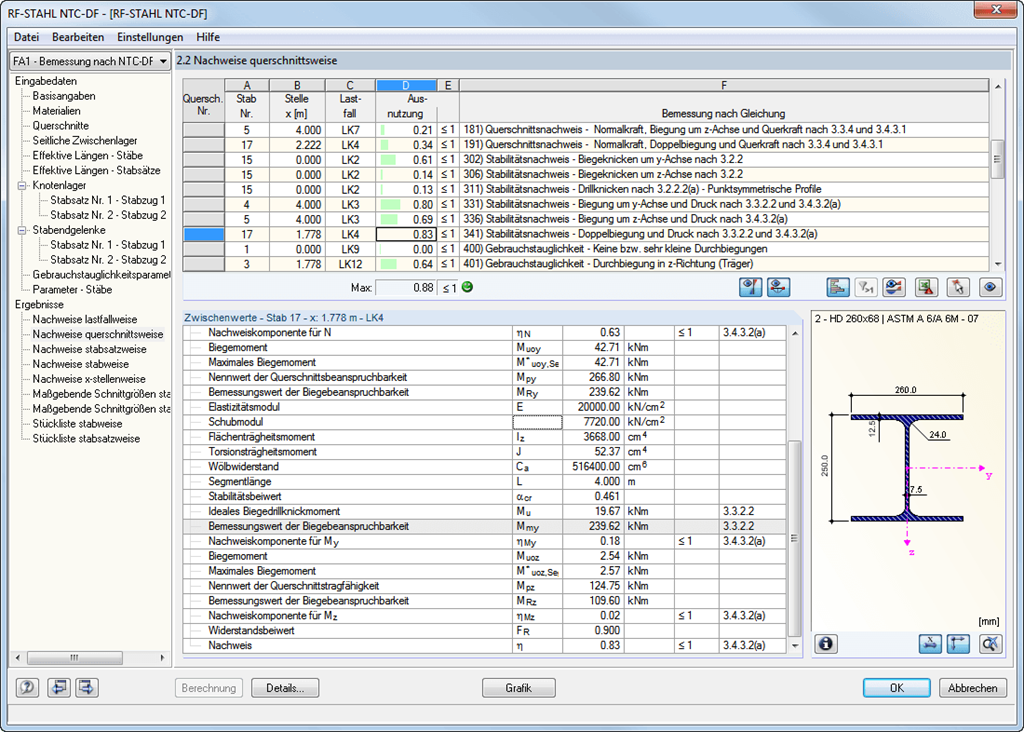The image size is (1024, 732).
Task: Open the Hilfe menu
Action: 208,37
